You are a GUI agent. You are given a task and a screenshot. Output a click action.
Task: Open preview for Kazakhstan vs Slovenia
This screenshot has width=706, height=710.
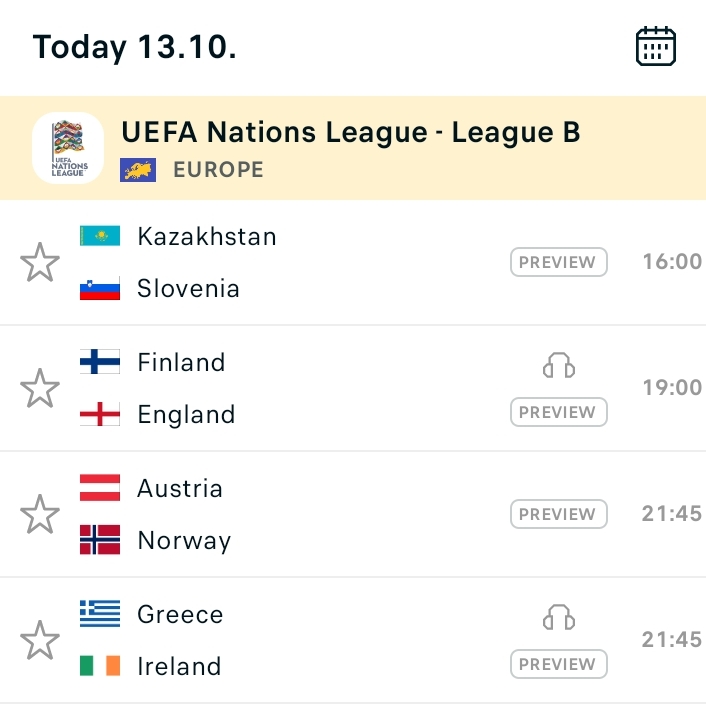pos(559,262)
